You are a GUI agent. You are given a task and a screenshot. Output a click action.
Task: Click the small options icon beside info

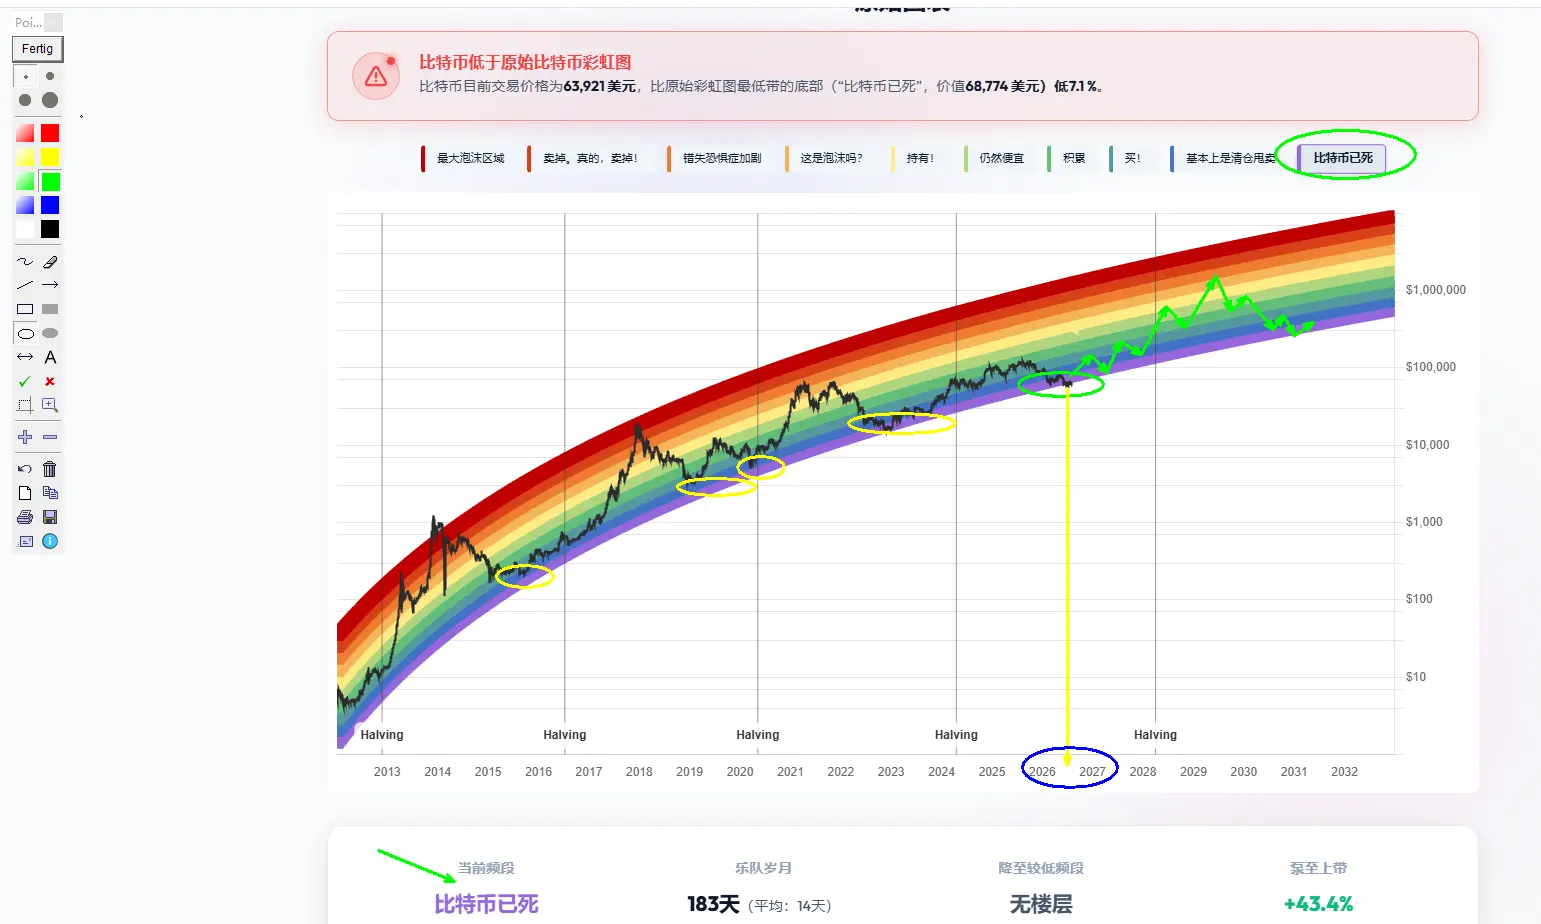point(25,541)
